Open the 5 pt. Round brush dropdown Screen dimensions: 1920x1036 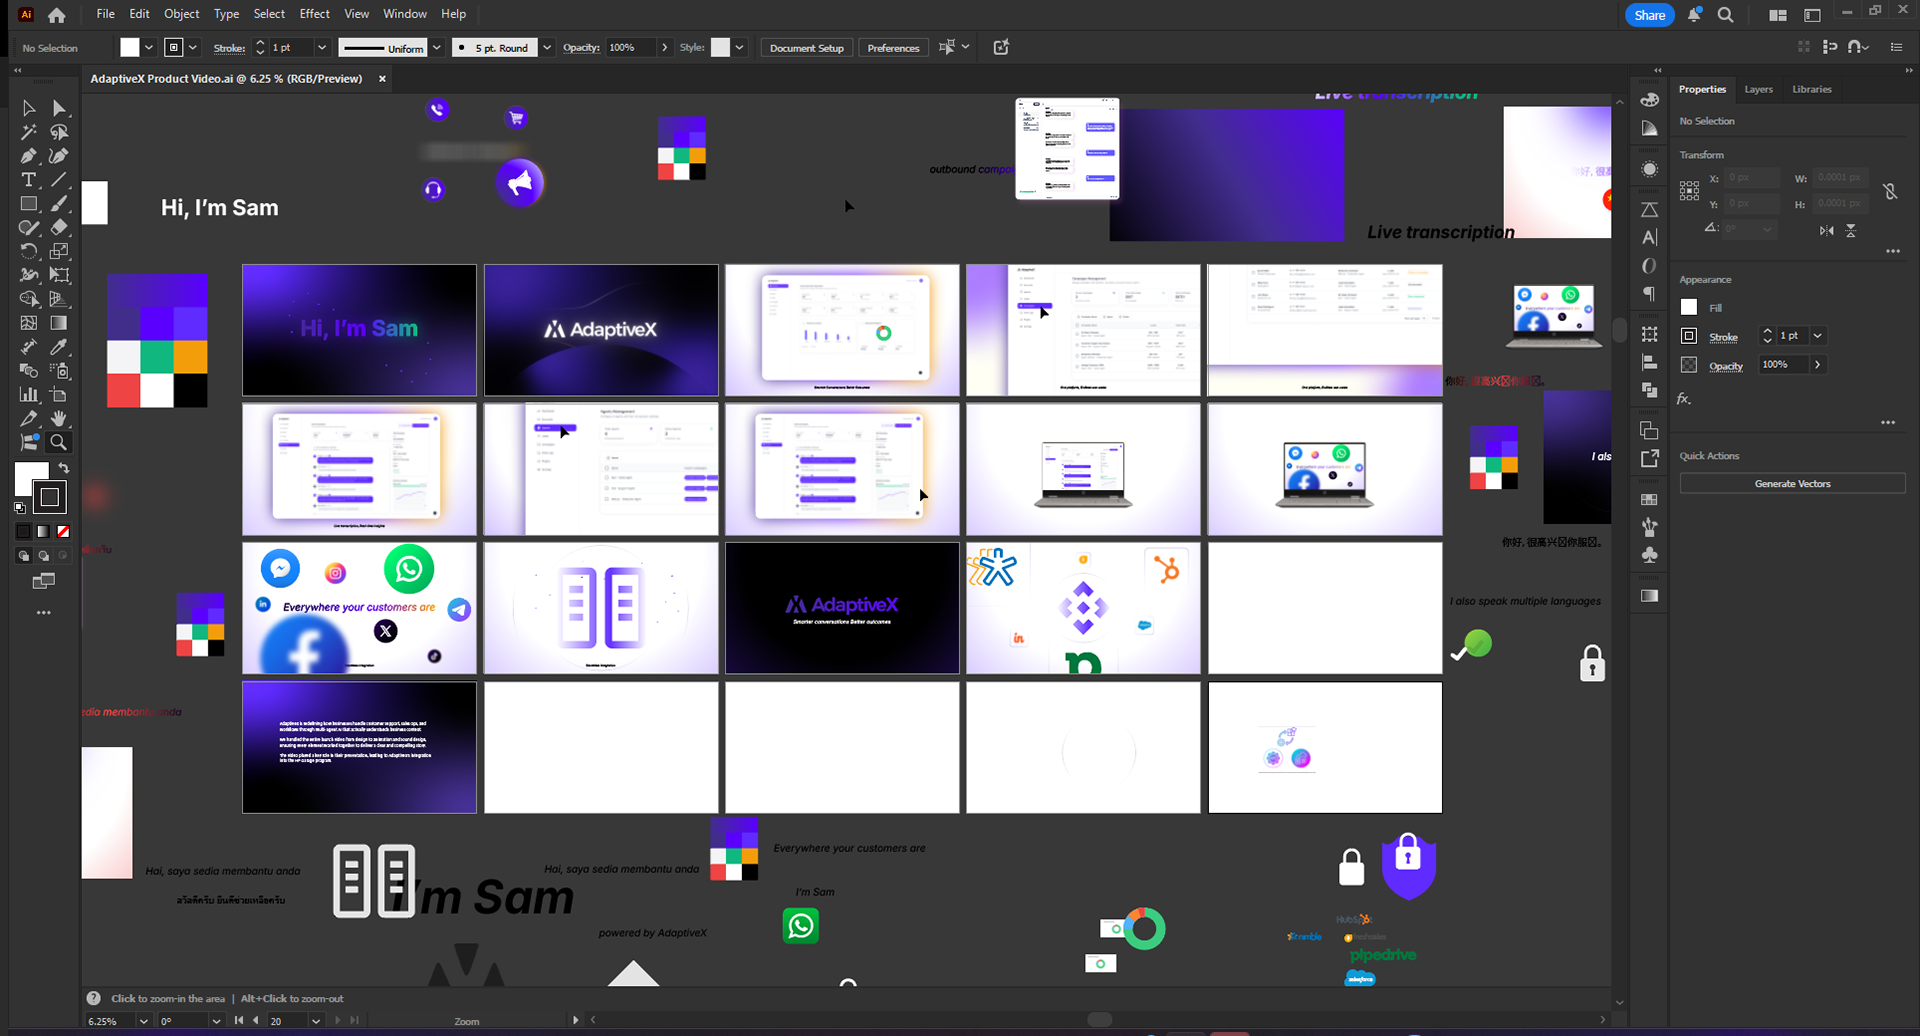coord(547,48)
